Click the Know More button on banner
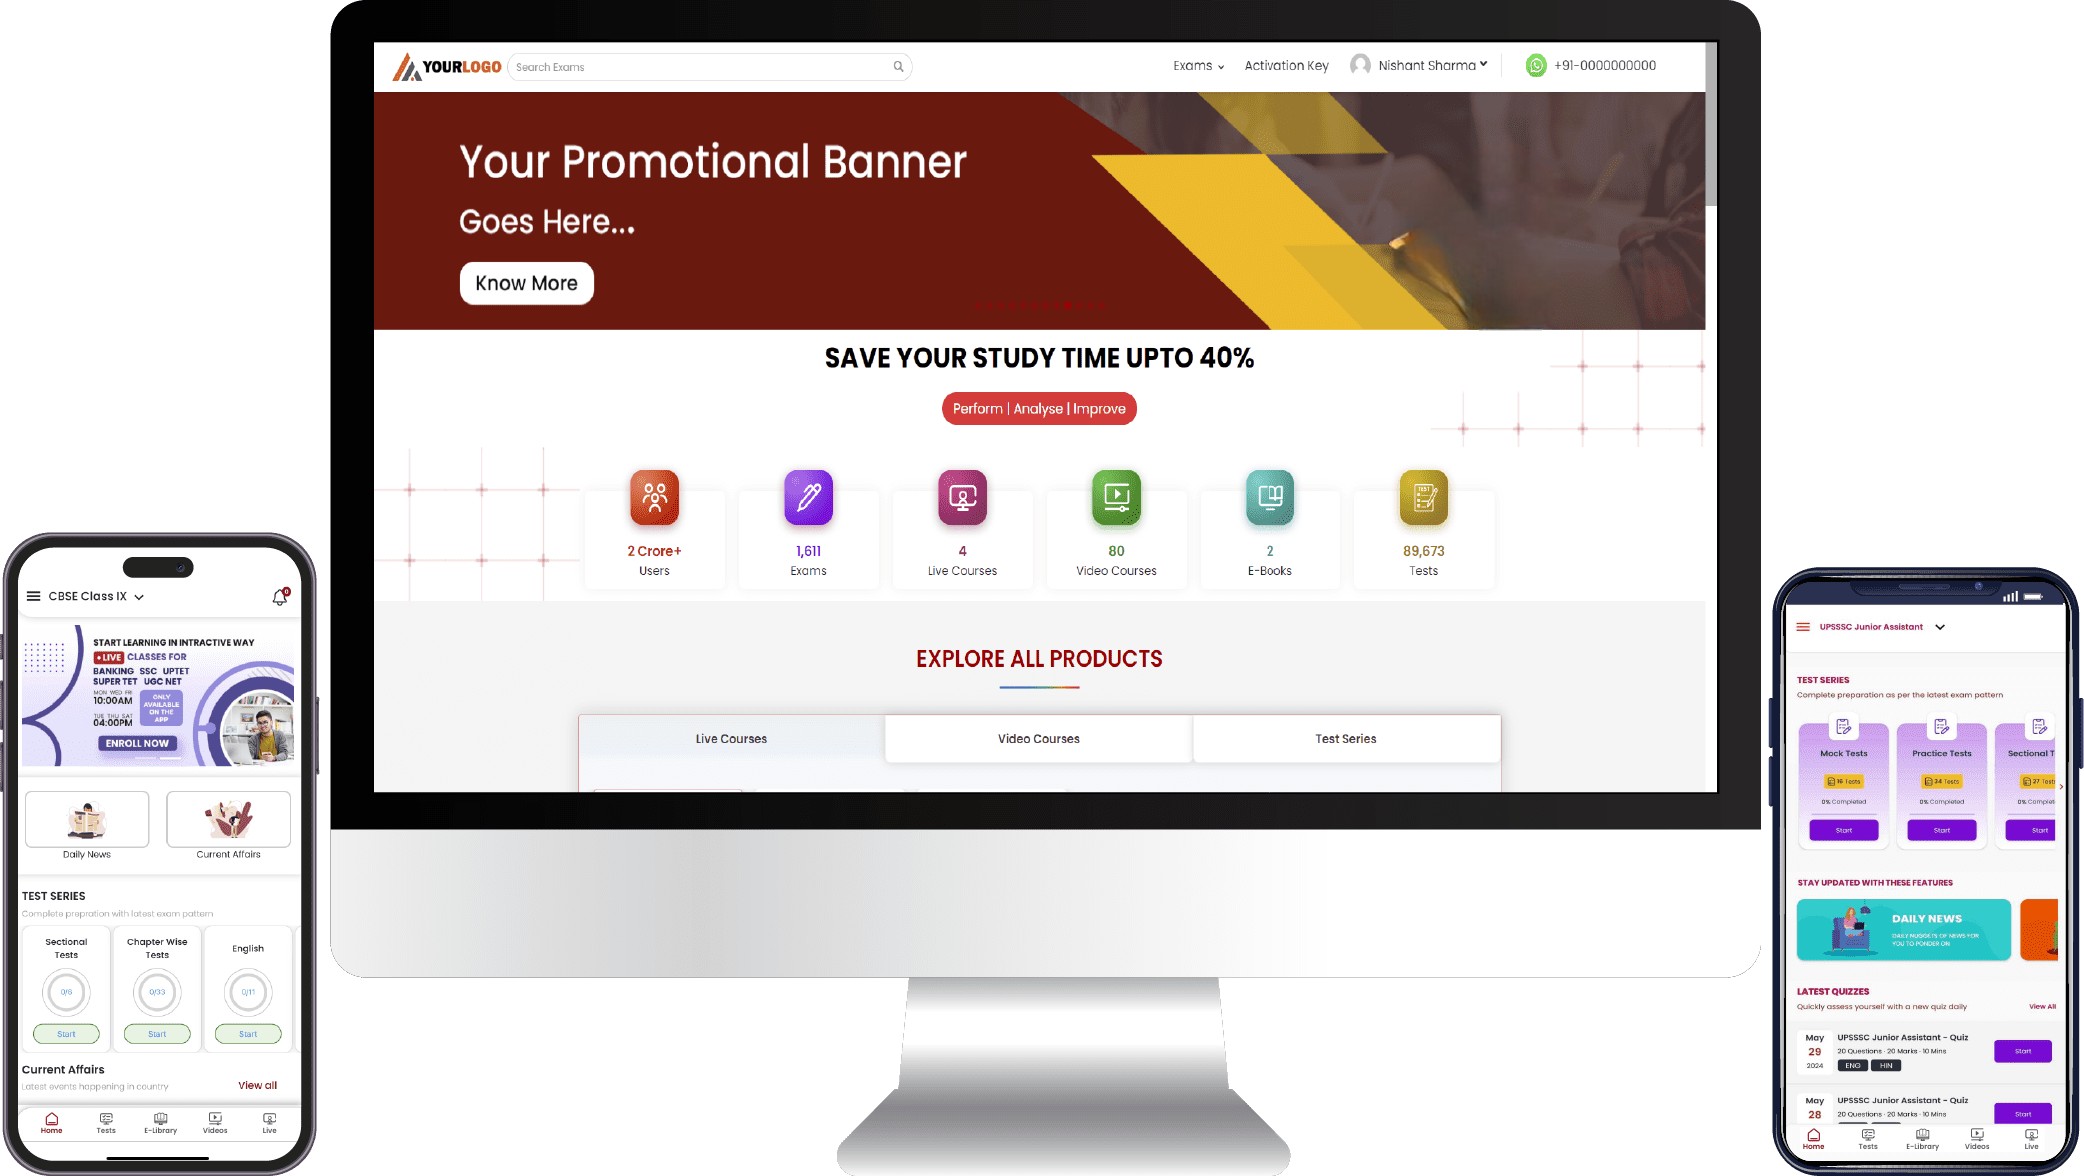Screen dimensions: 2084x1176 tap(527, 282)
